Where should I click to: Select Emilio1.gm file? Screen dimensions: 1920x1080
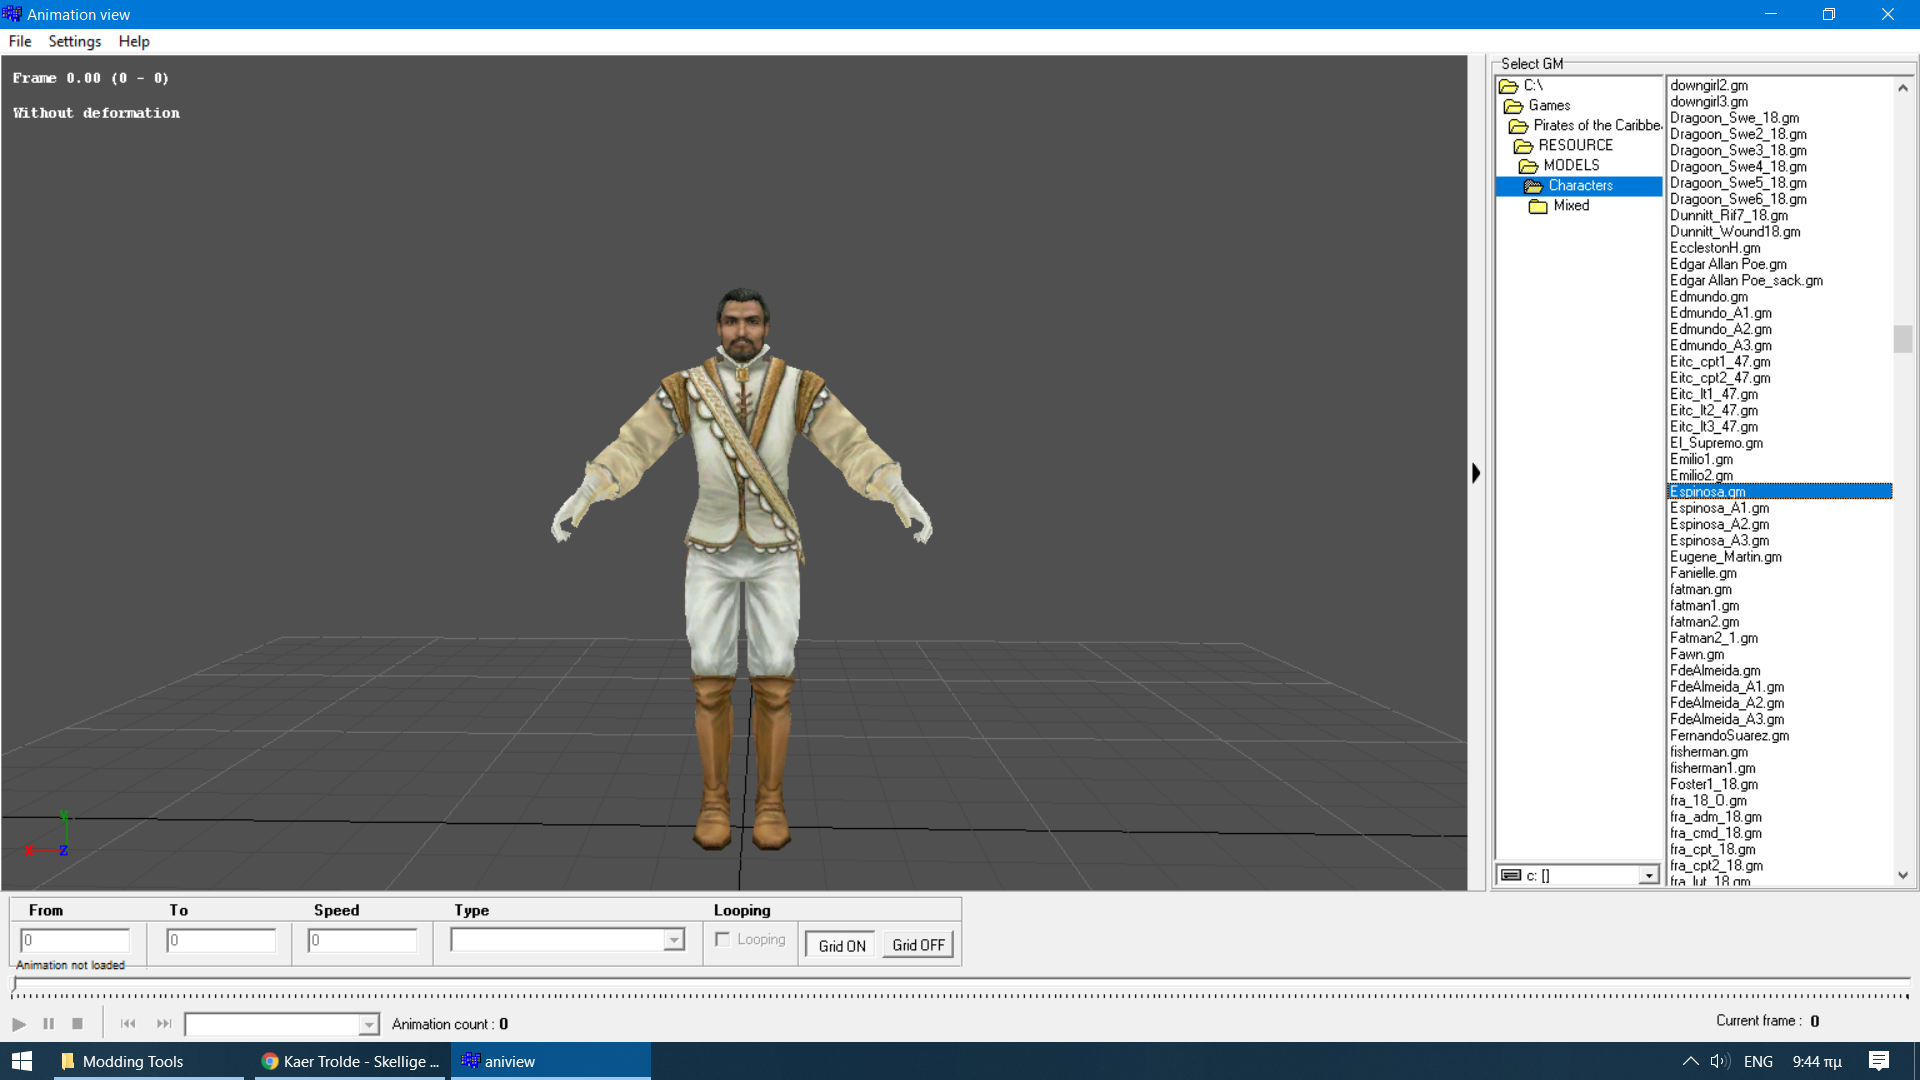(1701, 460)
